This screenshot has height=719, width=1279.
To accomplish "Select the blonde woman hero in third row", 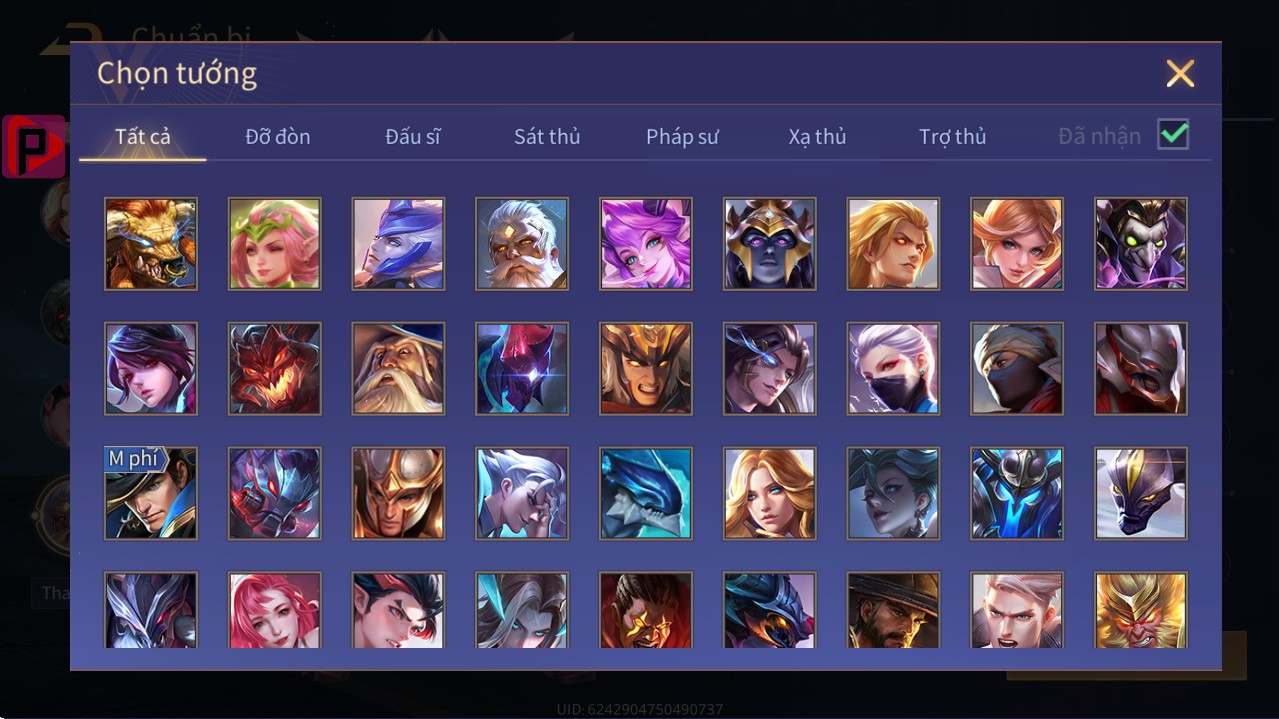I will tap(770, 493).
